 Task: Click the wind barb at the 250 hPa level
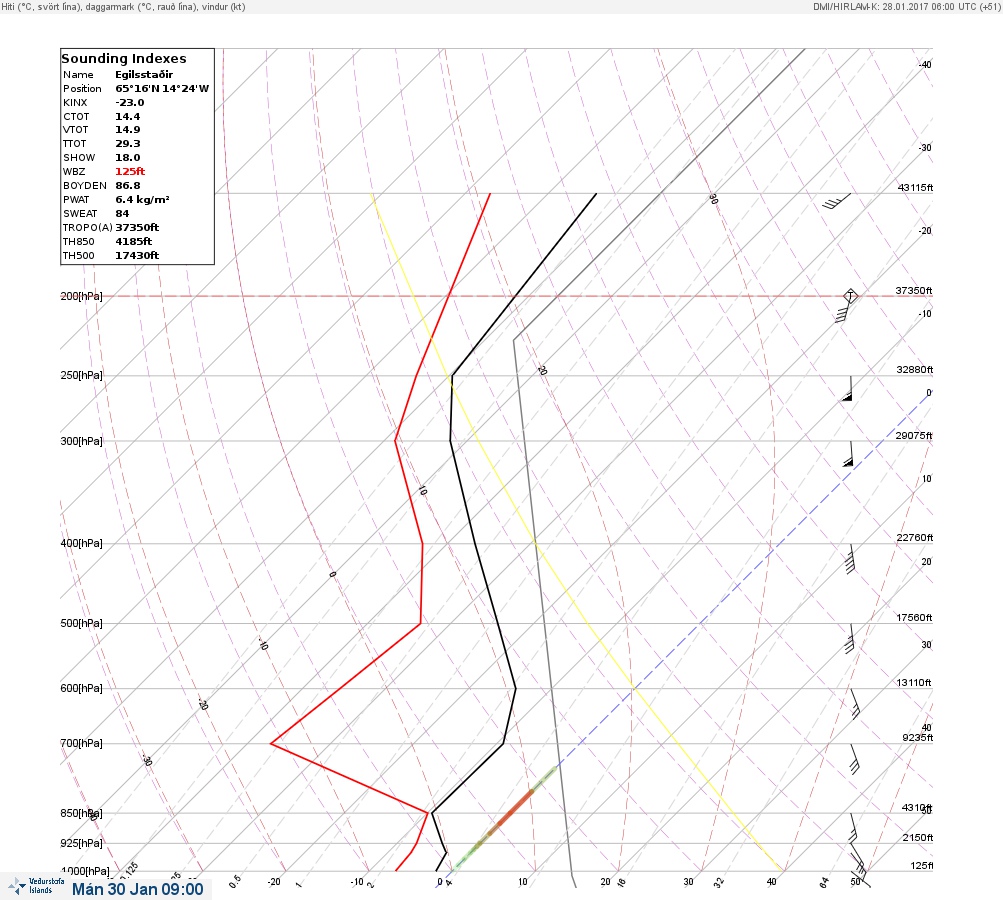click(x=848, y=389)
